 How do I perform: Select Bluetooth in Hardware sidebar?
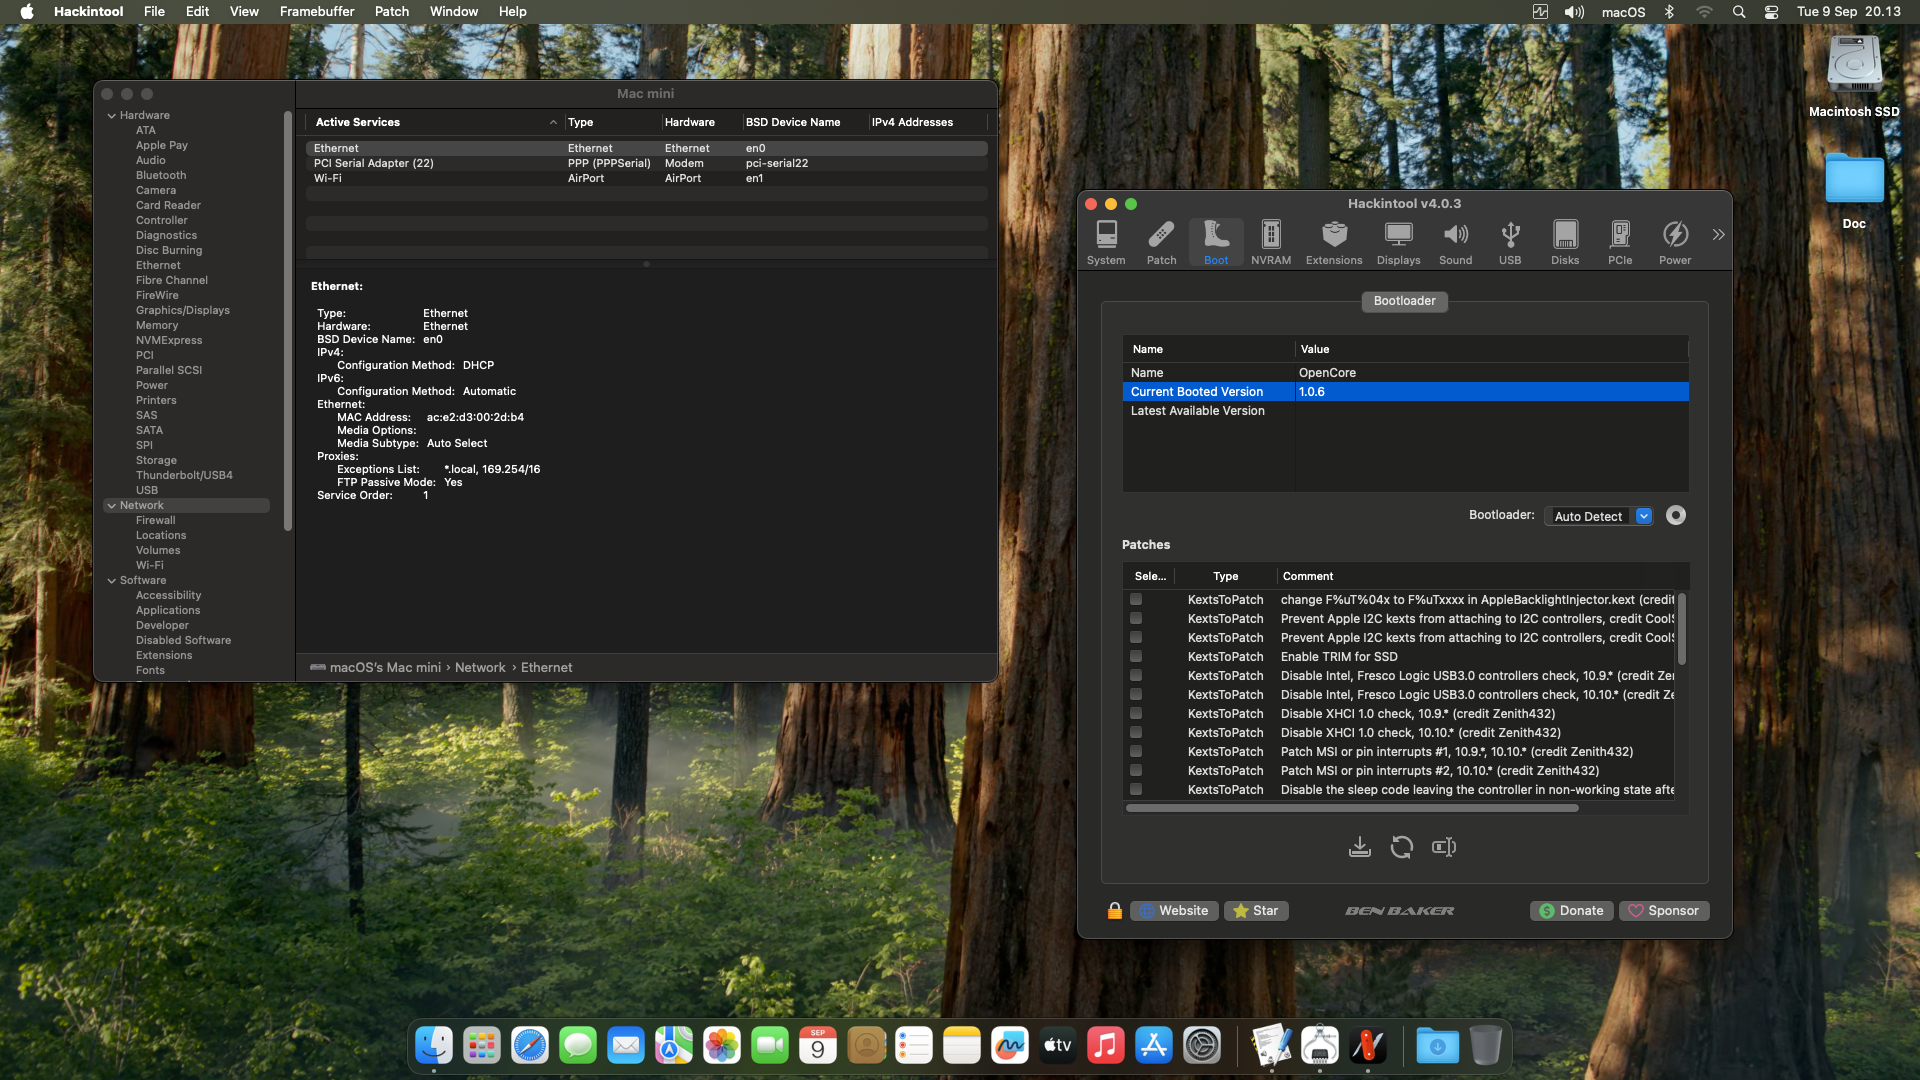[161, 175]
